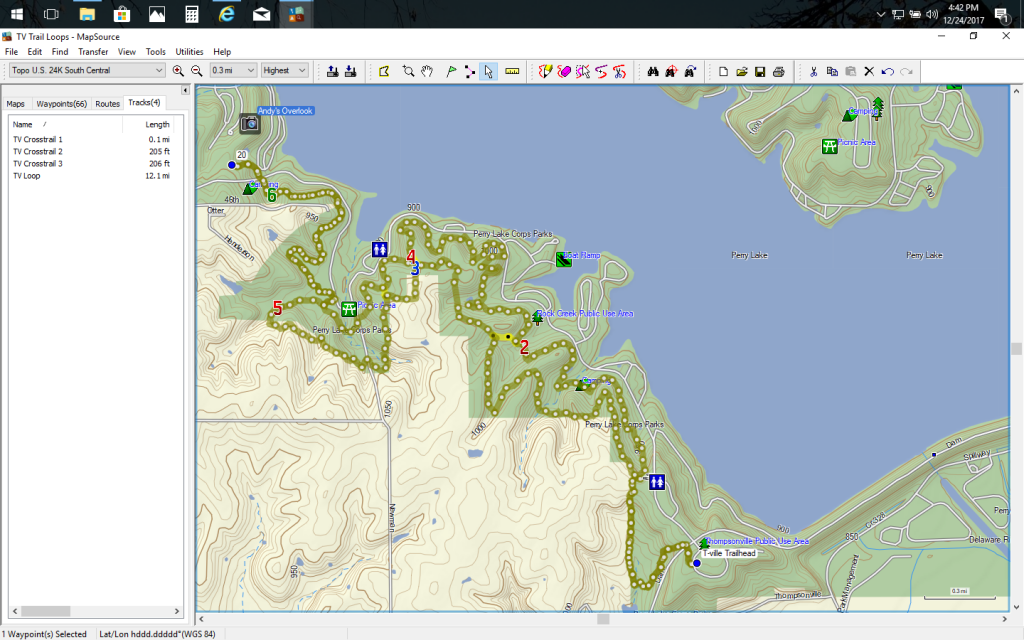
Task: Select the Map tool icon
Action: [384, 71]
